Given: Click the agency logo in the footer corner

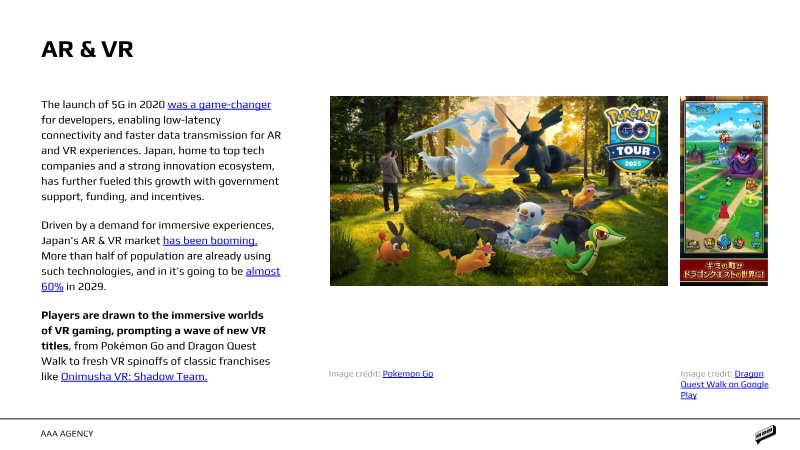Looking at the screenshot, I should [765, 434].
